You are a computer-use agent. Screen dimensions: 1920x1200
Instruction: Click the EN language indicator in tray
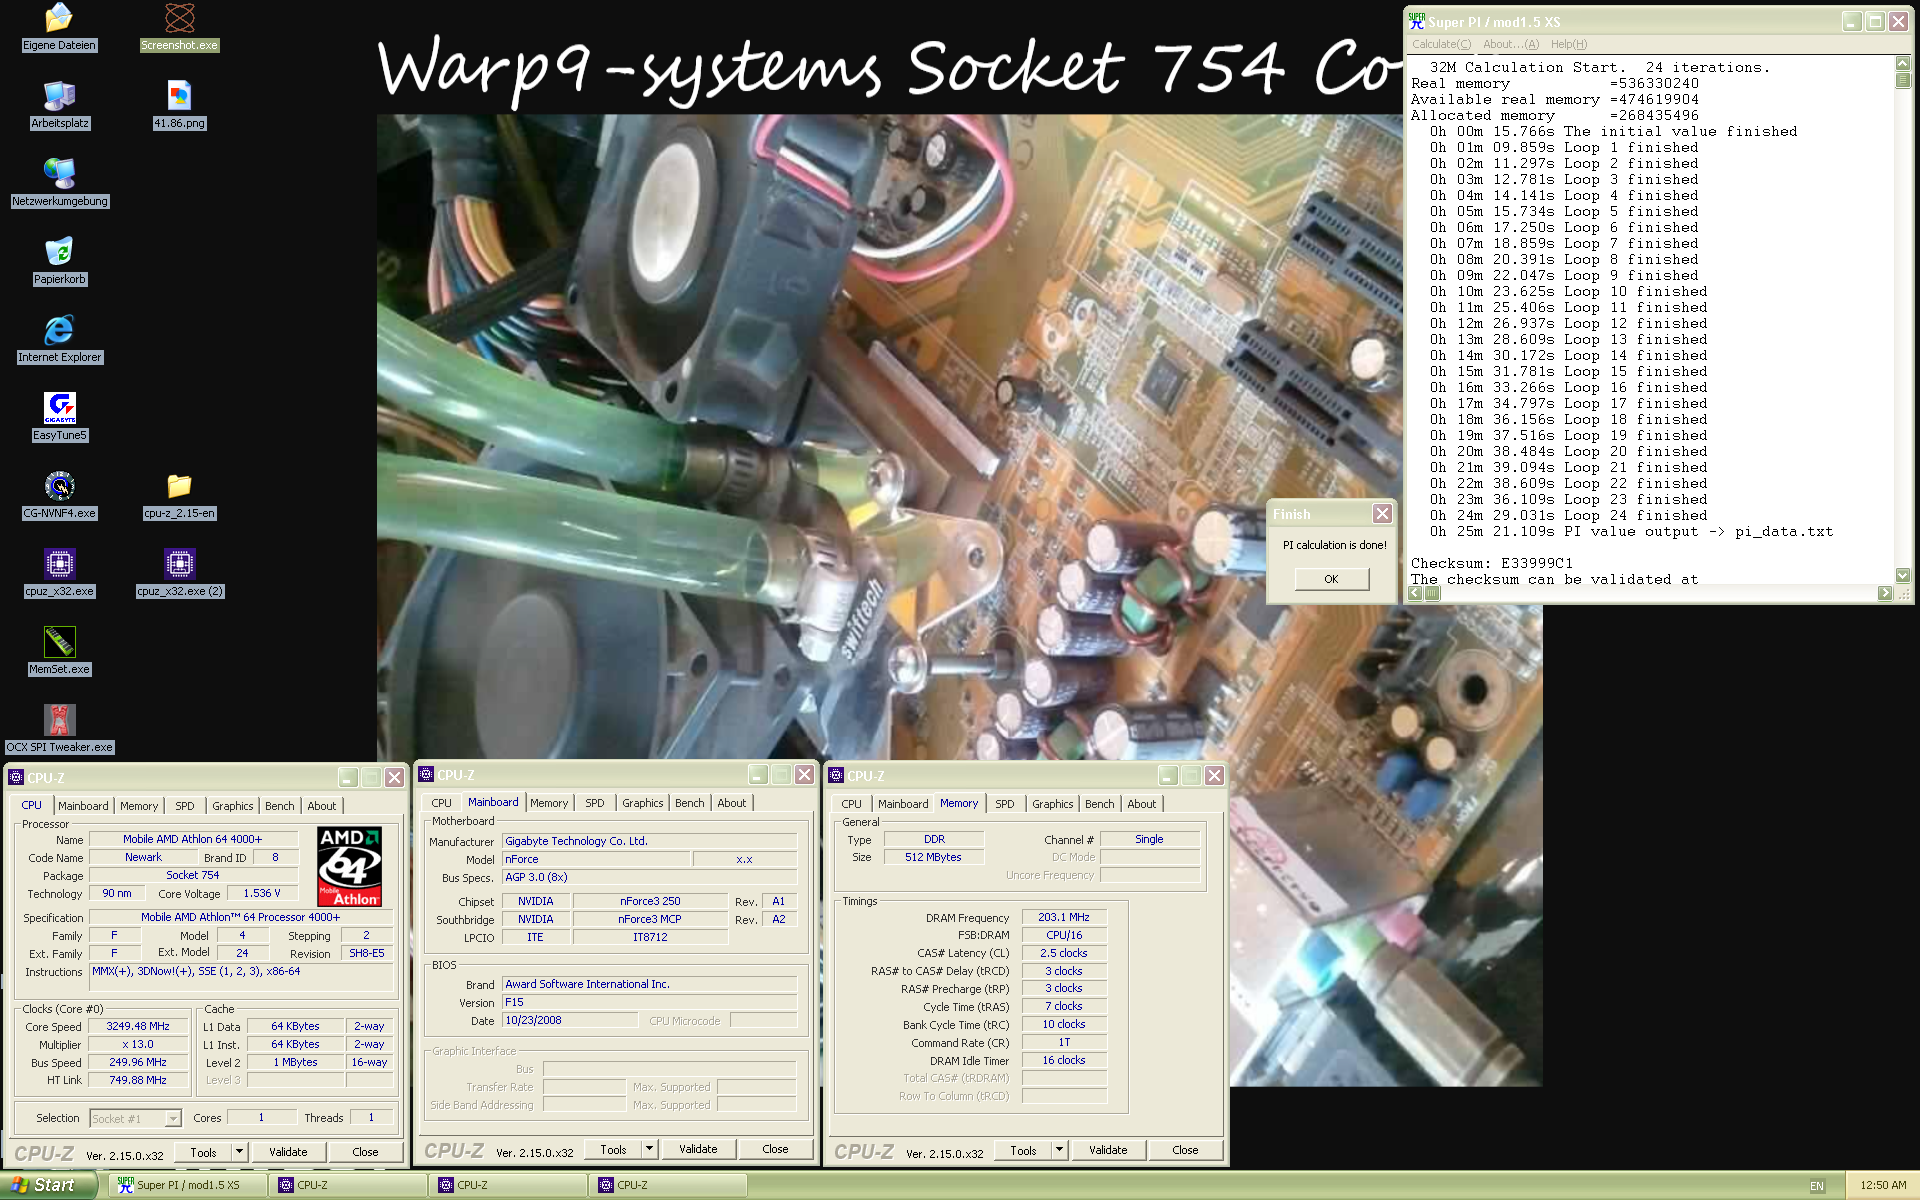tap(1816, 1186)
